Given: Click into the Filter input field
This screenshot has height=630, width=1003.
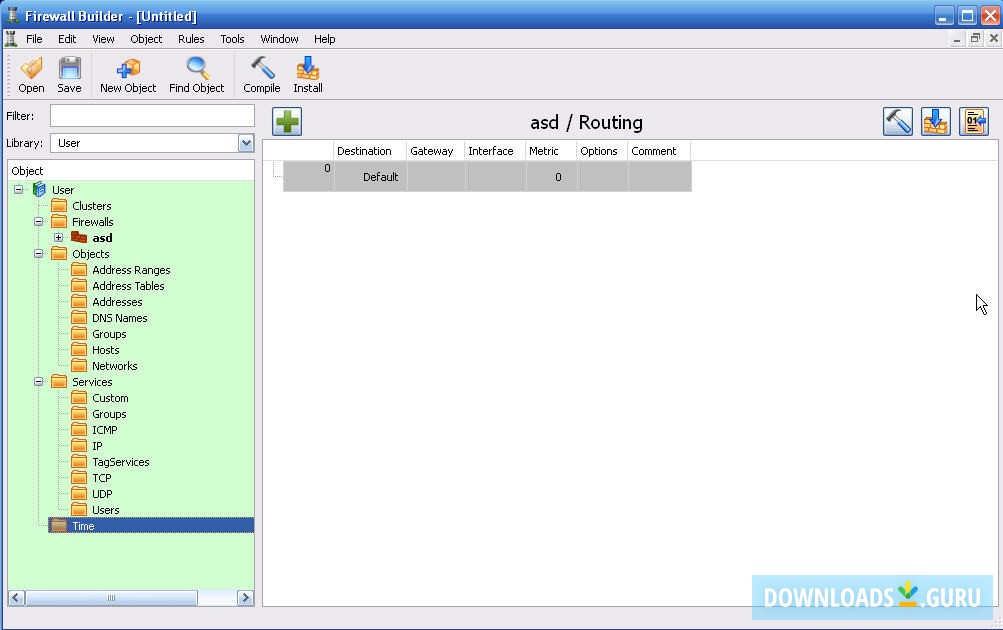Looking at the screenshot, I should coord(152,116).
